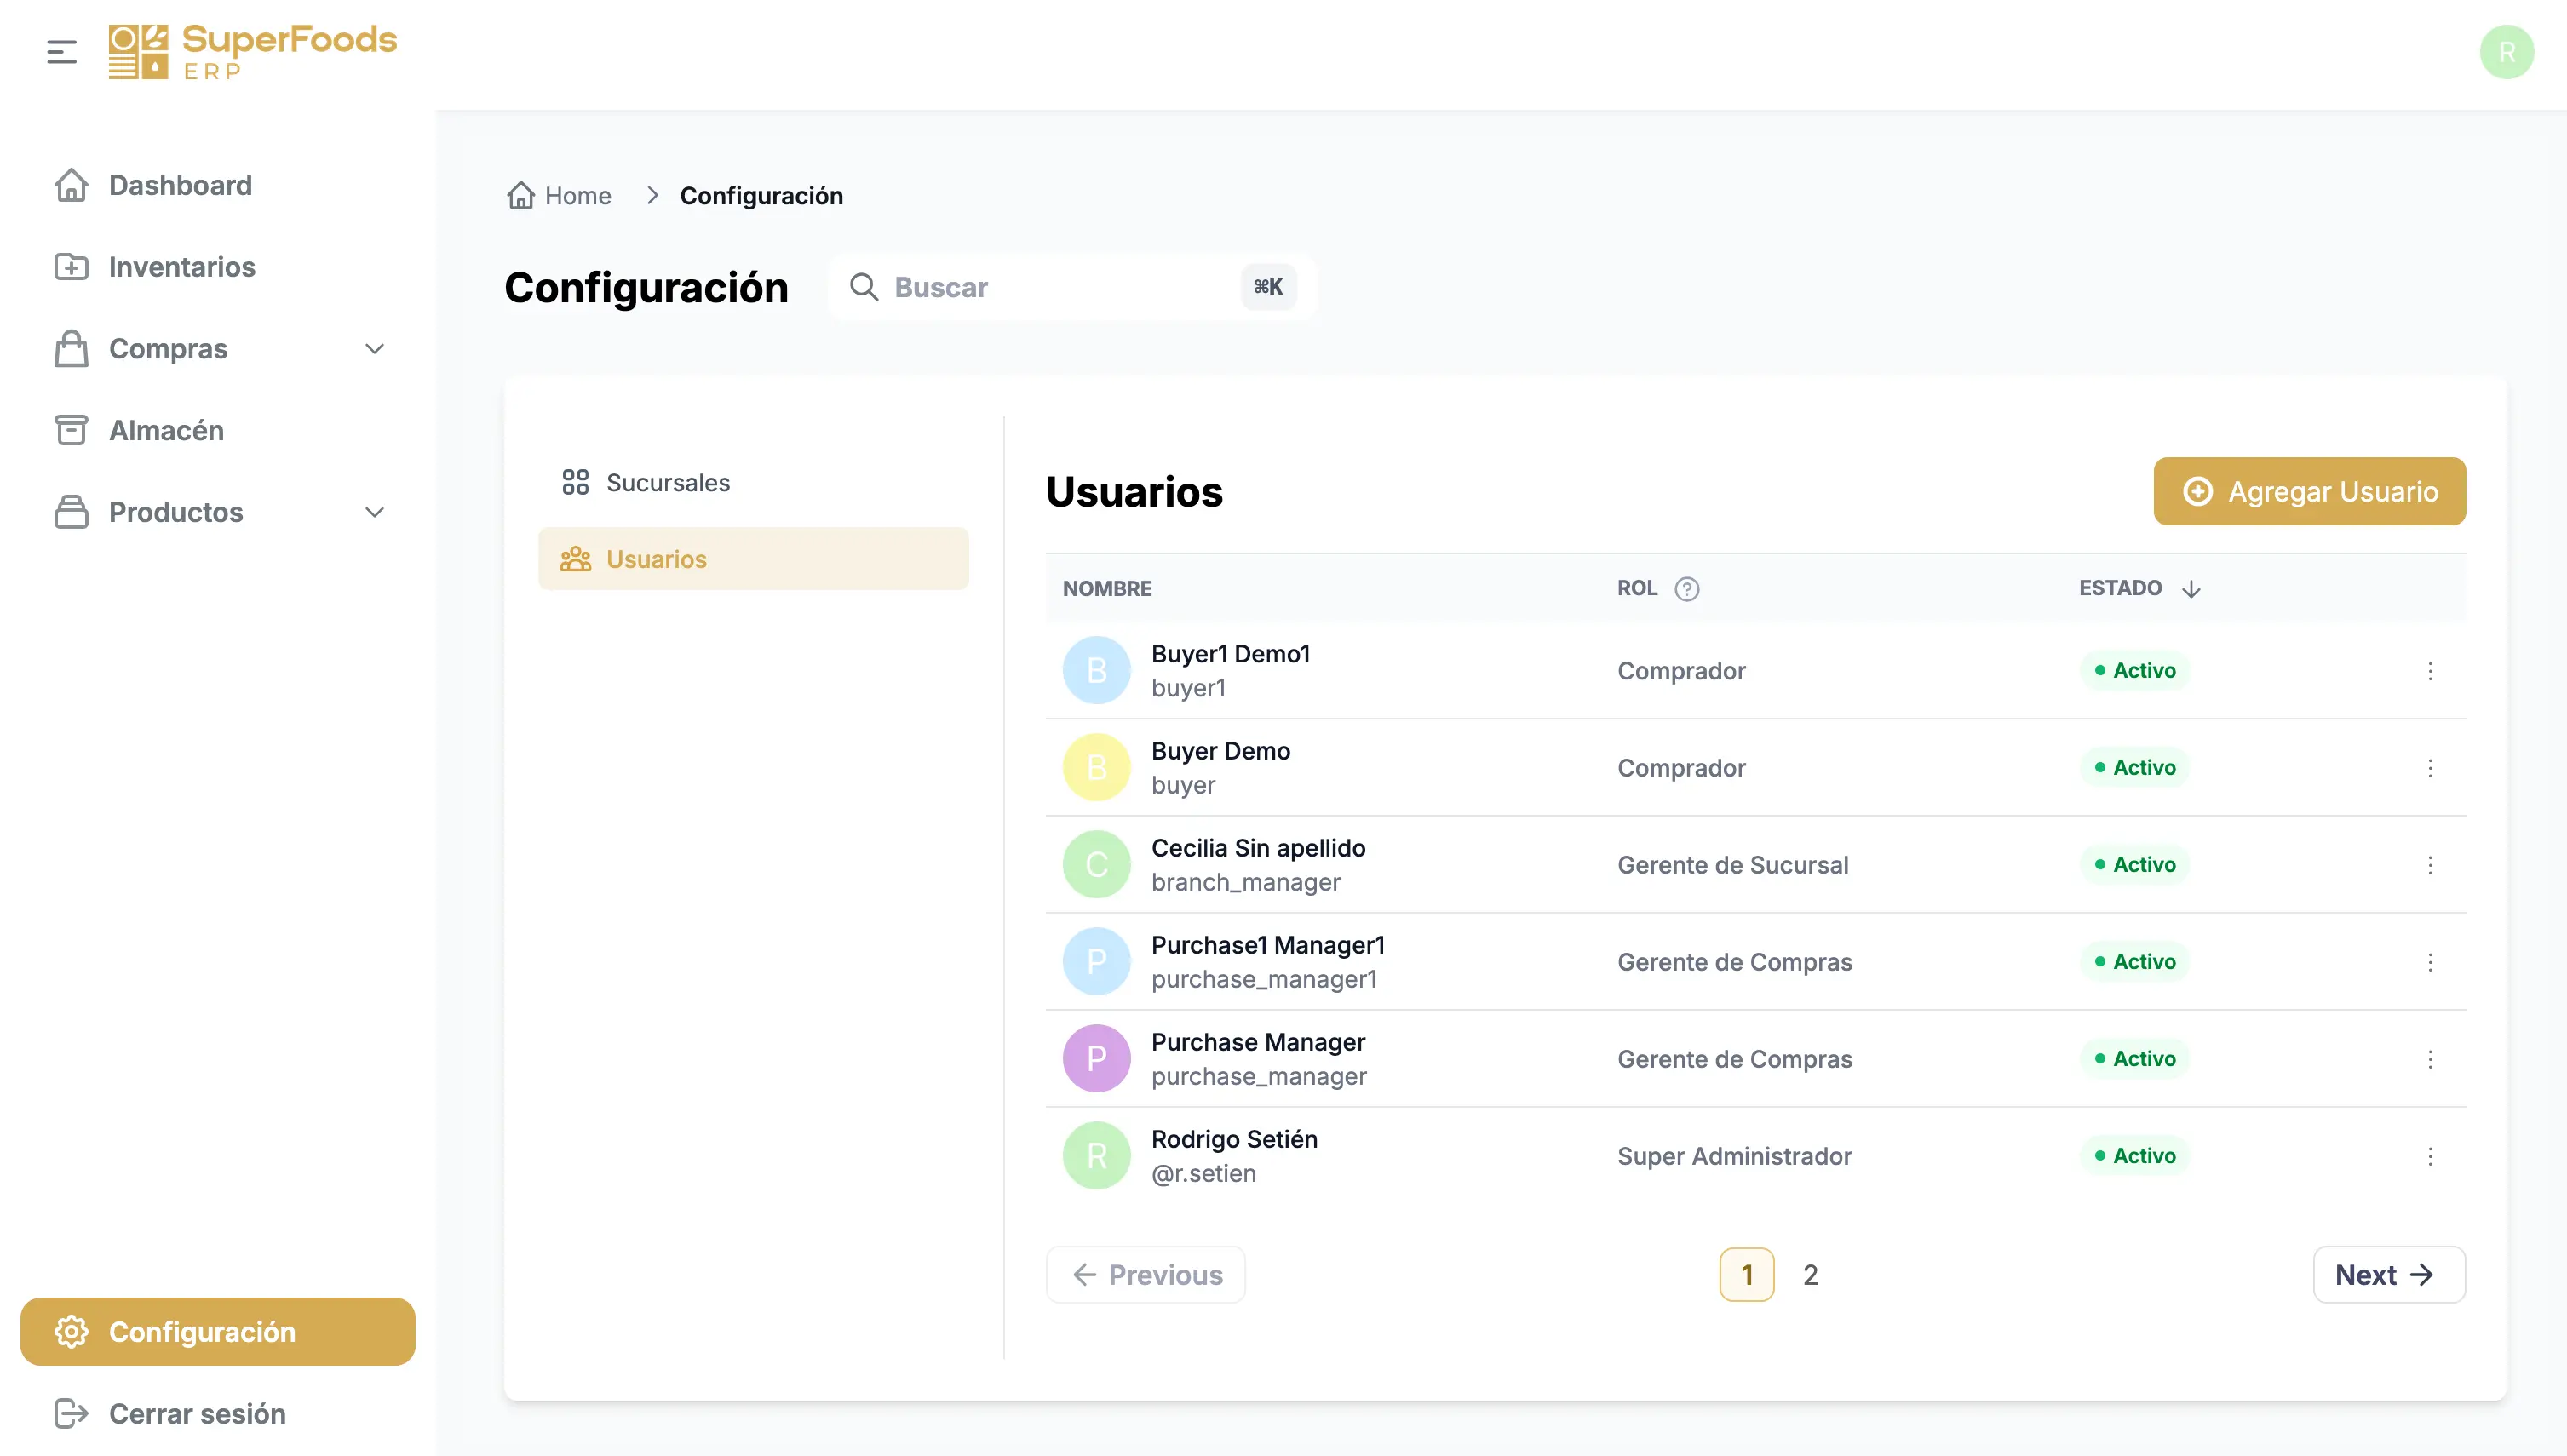Open the three-dot menu for Rodrigo Setién
Image resolution: width=2567 pixels, height=1456 pixels.
[2429, 1156]
